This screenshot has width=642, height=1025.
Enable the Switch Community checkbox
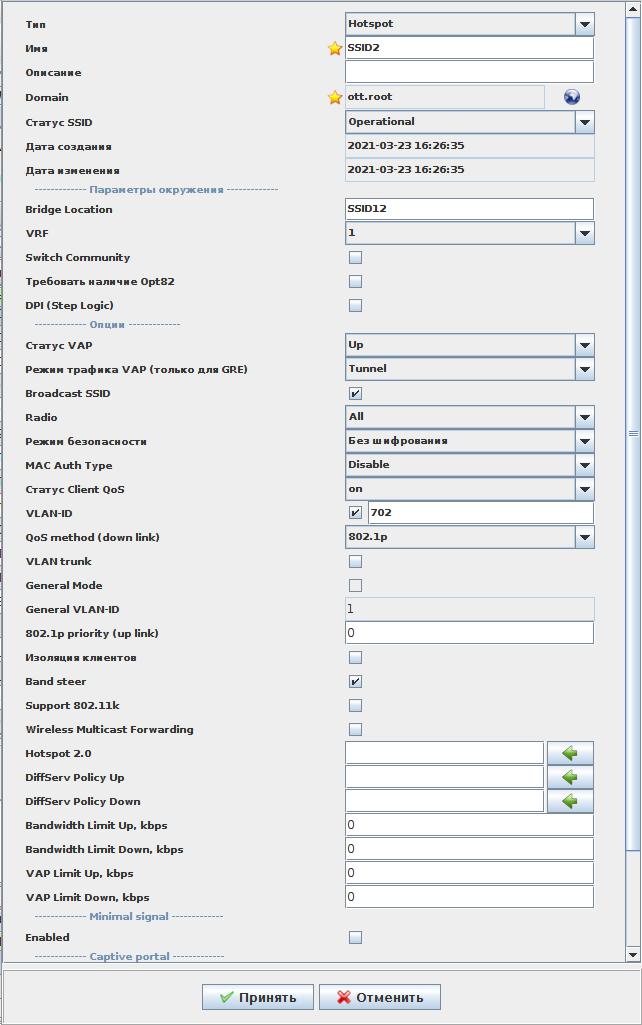pos(355,258)
